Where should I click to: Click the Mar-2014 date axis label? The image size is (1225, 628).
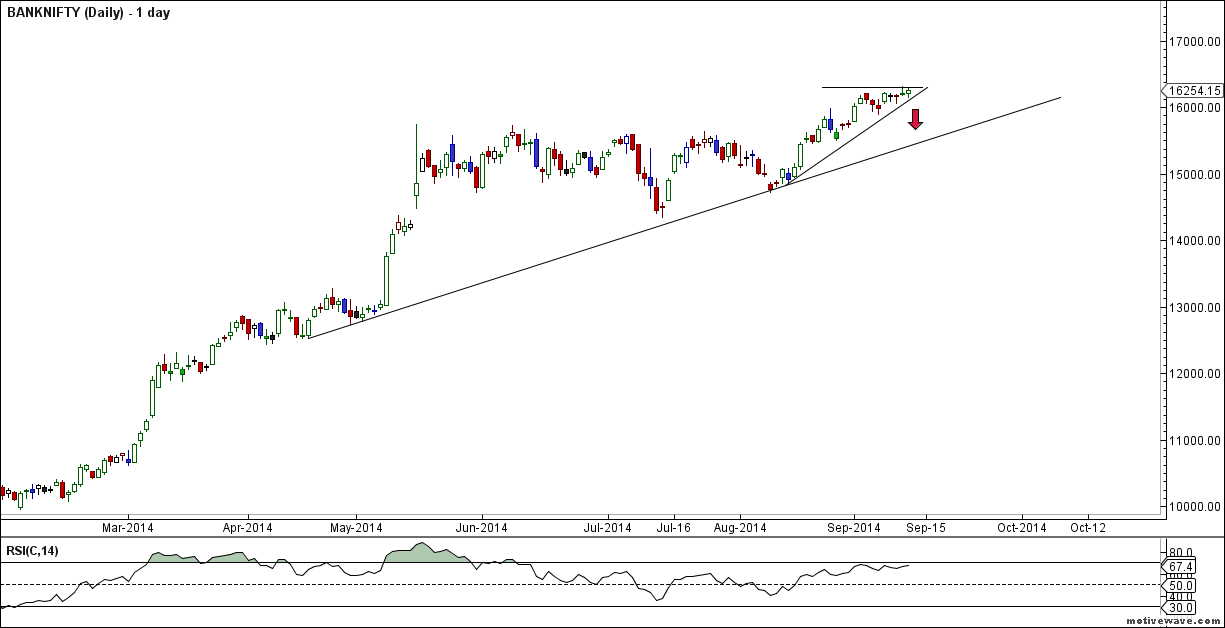click(x=129, y=527)
